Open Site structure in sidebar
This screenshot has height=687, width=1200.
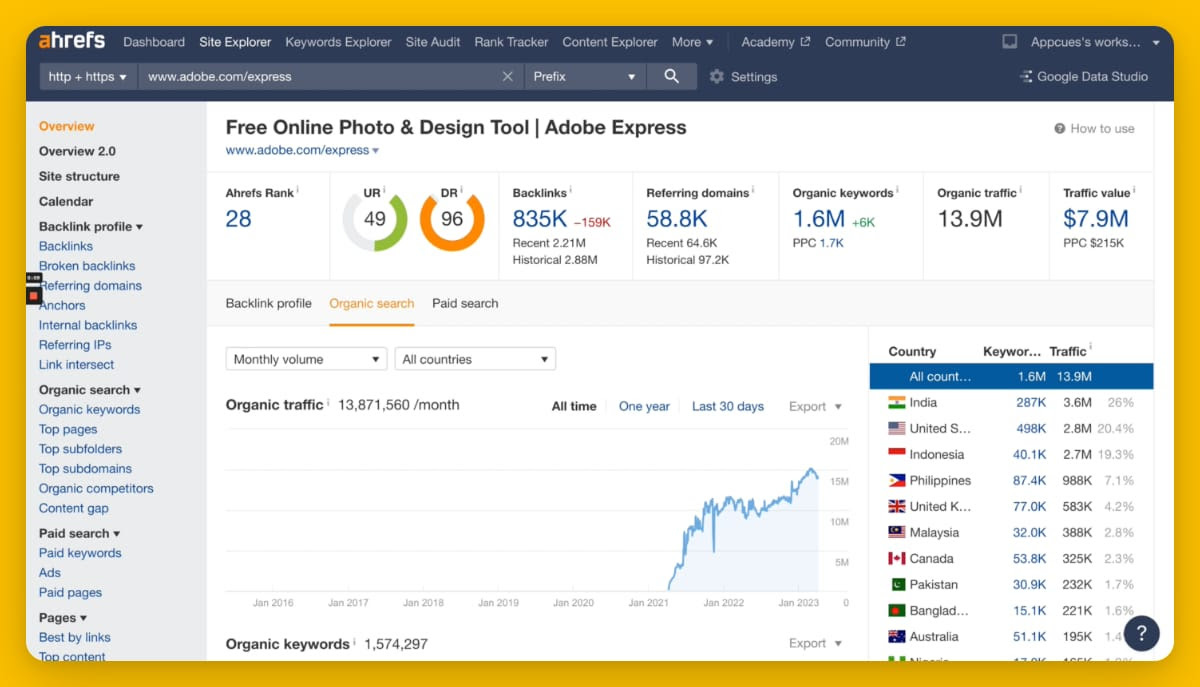[79, 176]
